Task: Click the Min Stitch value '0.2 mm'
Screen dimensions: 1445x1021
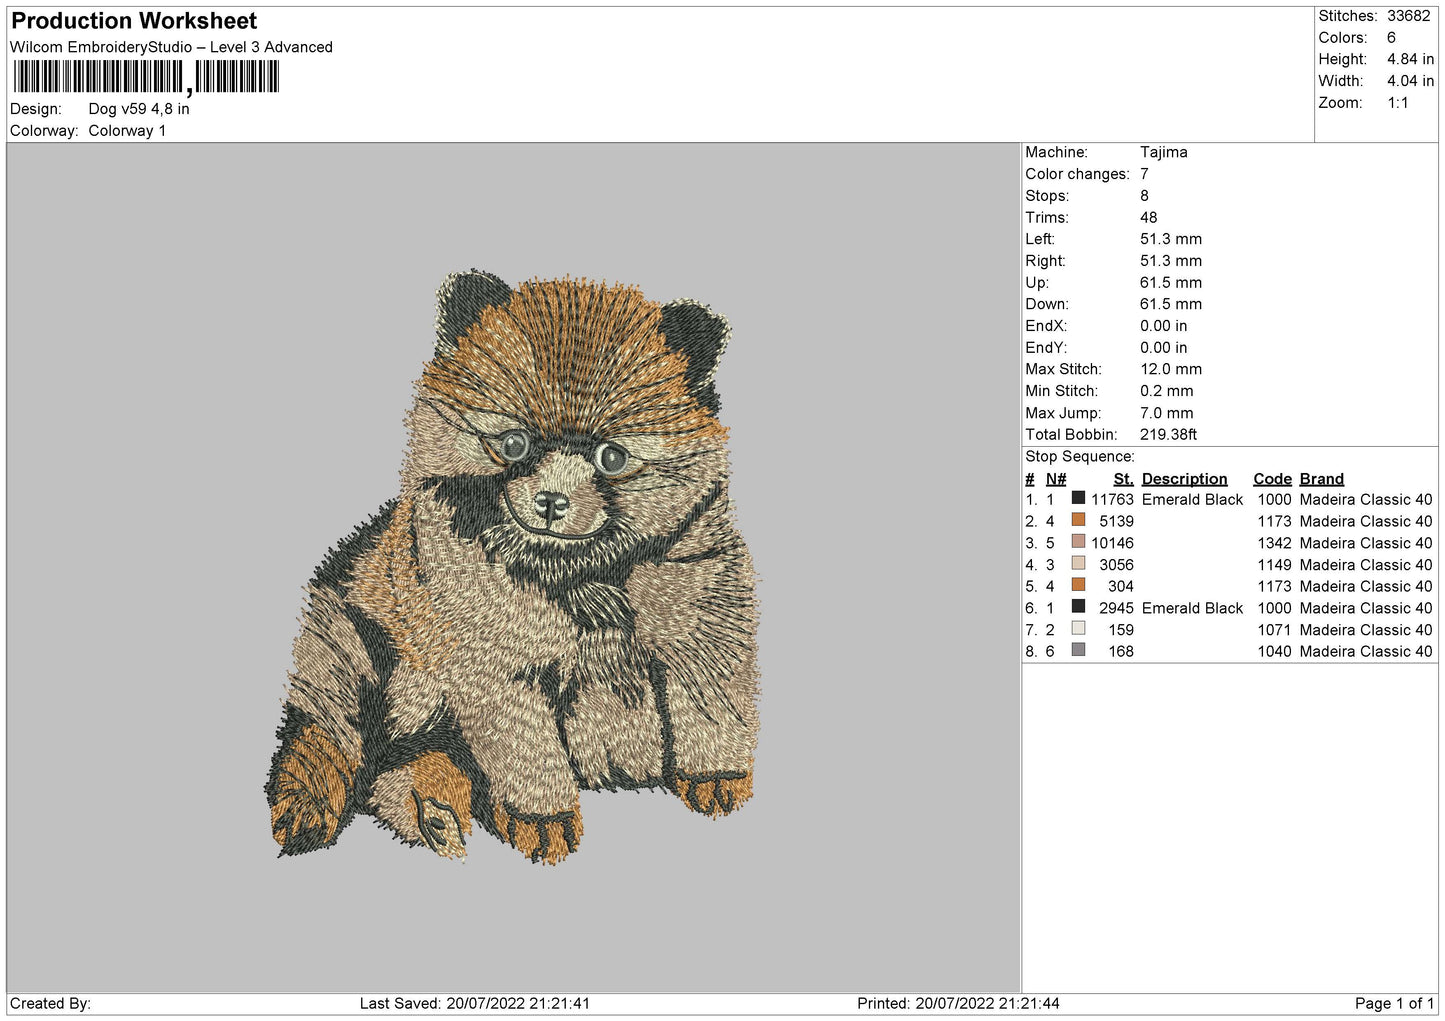Action: click(x=1167, y=391)
